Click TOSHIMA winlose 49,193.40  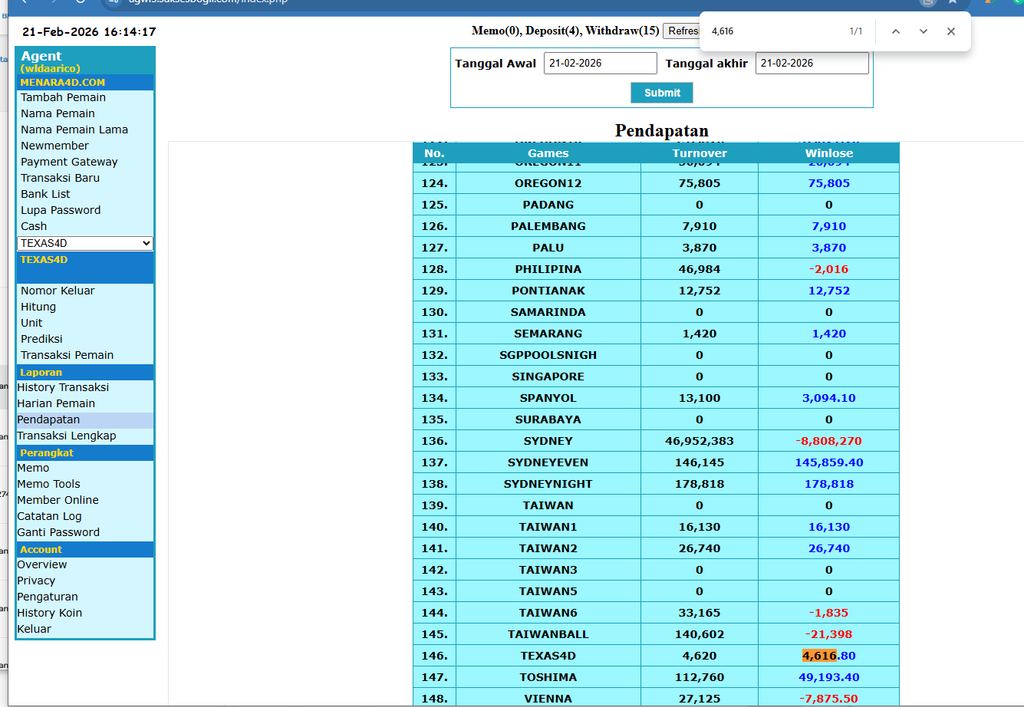[x=829, y=677]
